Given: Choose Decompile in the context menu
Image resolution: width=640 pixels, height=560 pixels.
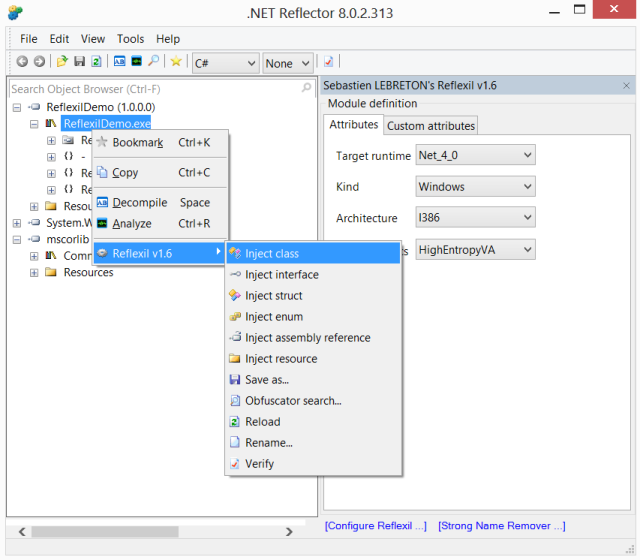Looking at the screenshot, I should pyautogui.click(x=161, y=202).
